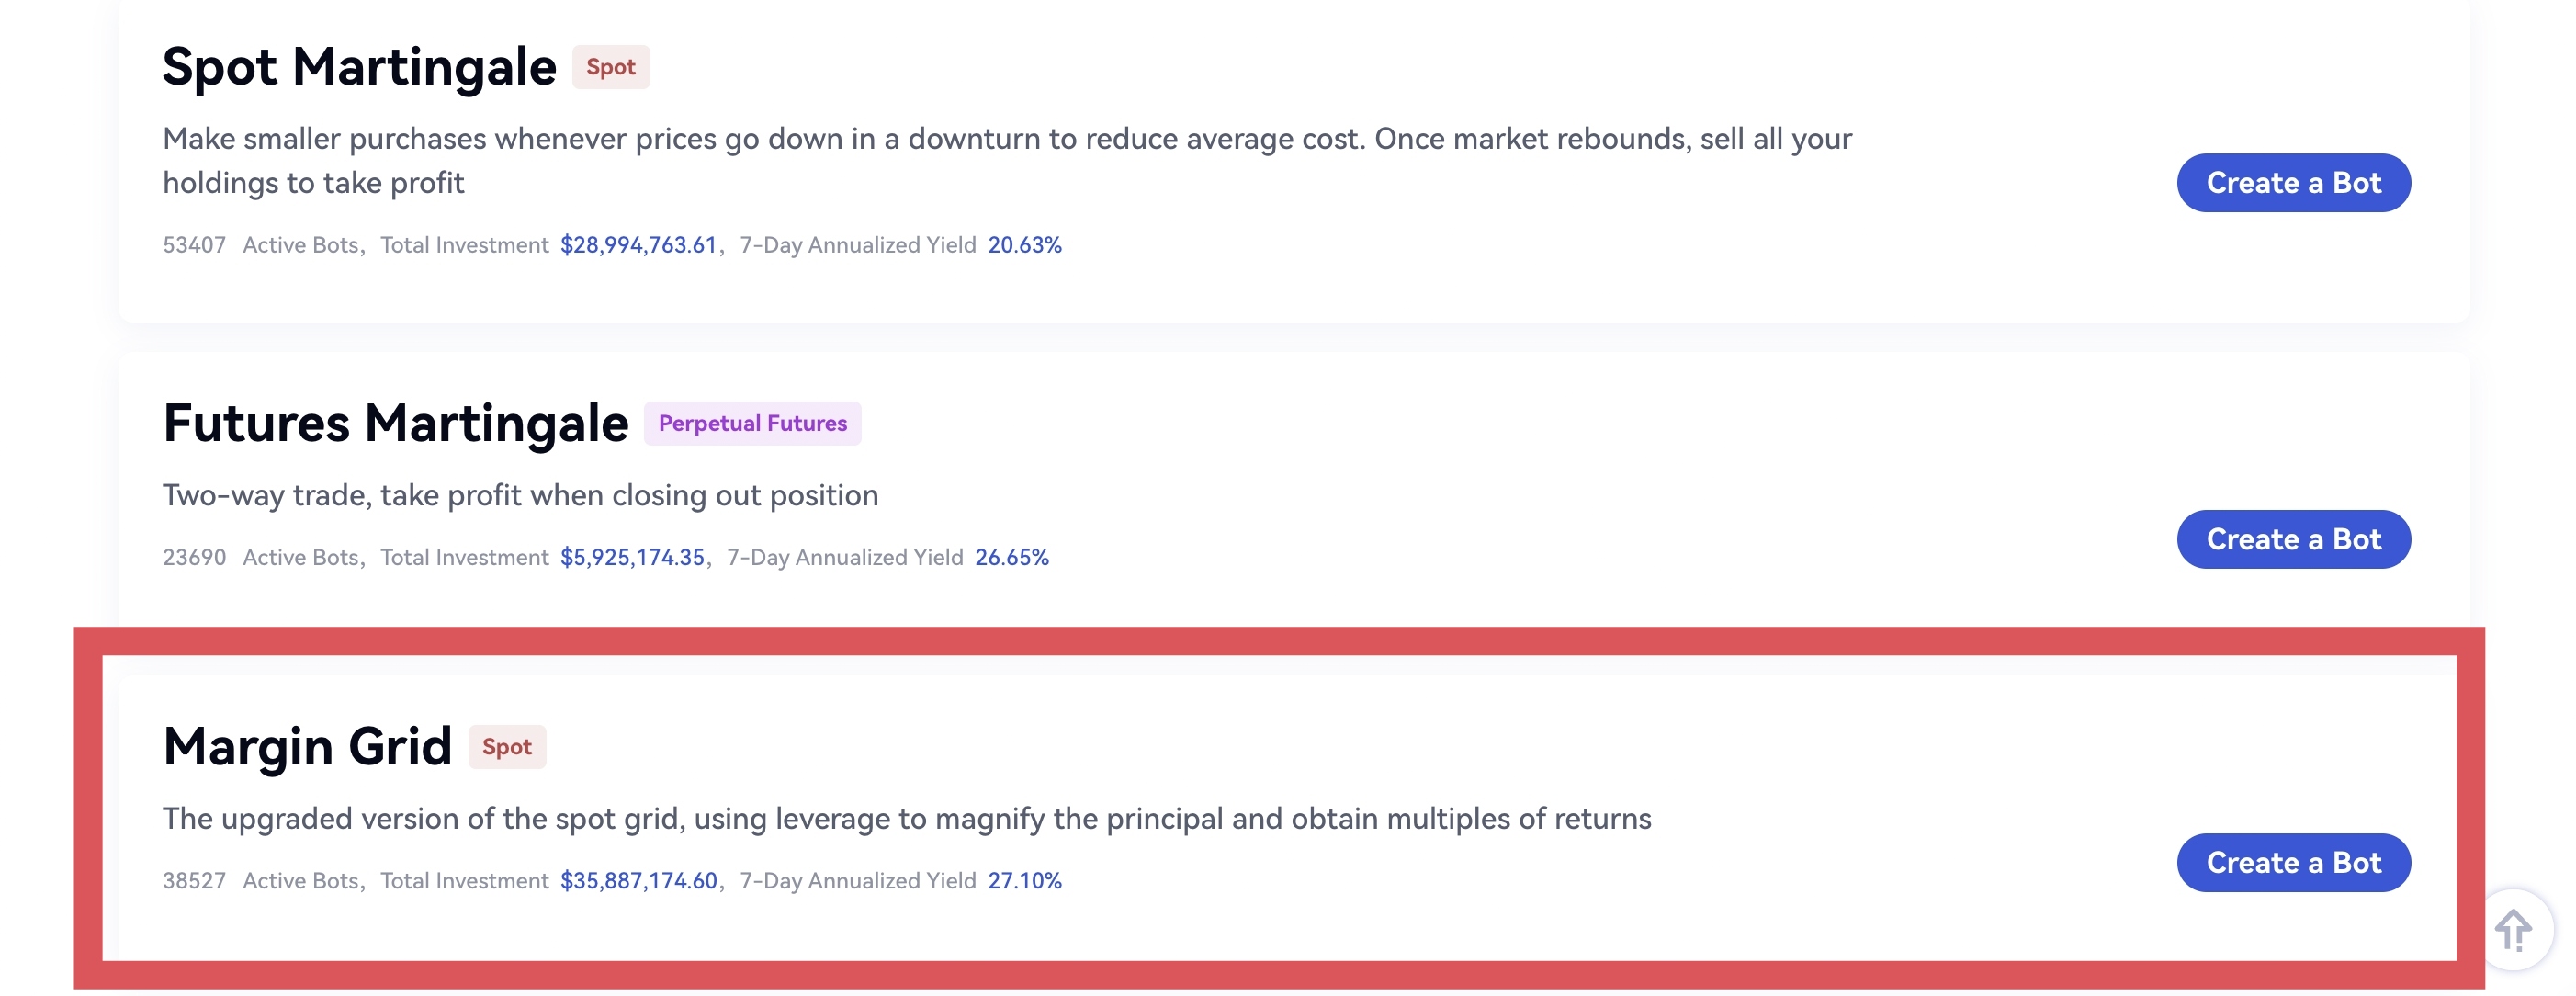The width and height of the screenshot is (2576, 996).
Task: Click the Two-way trade description text
Action: click(x=520, y=496)
